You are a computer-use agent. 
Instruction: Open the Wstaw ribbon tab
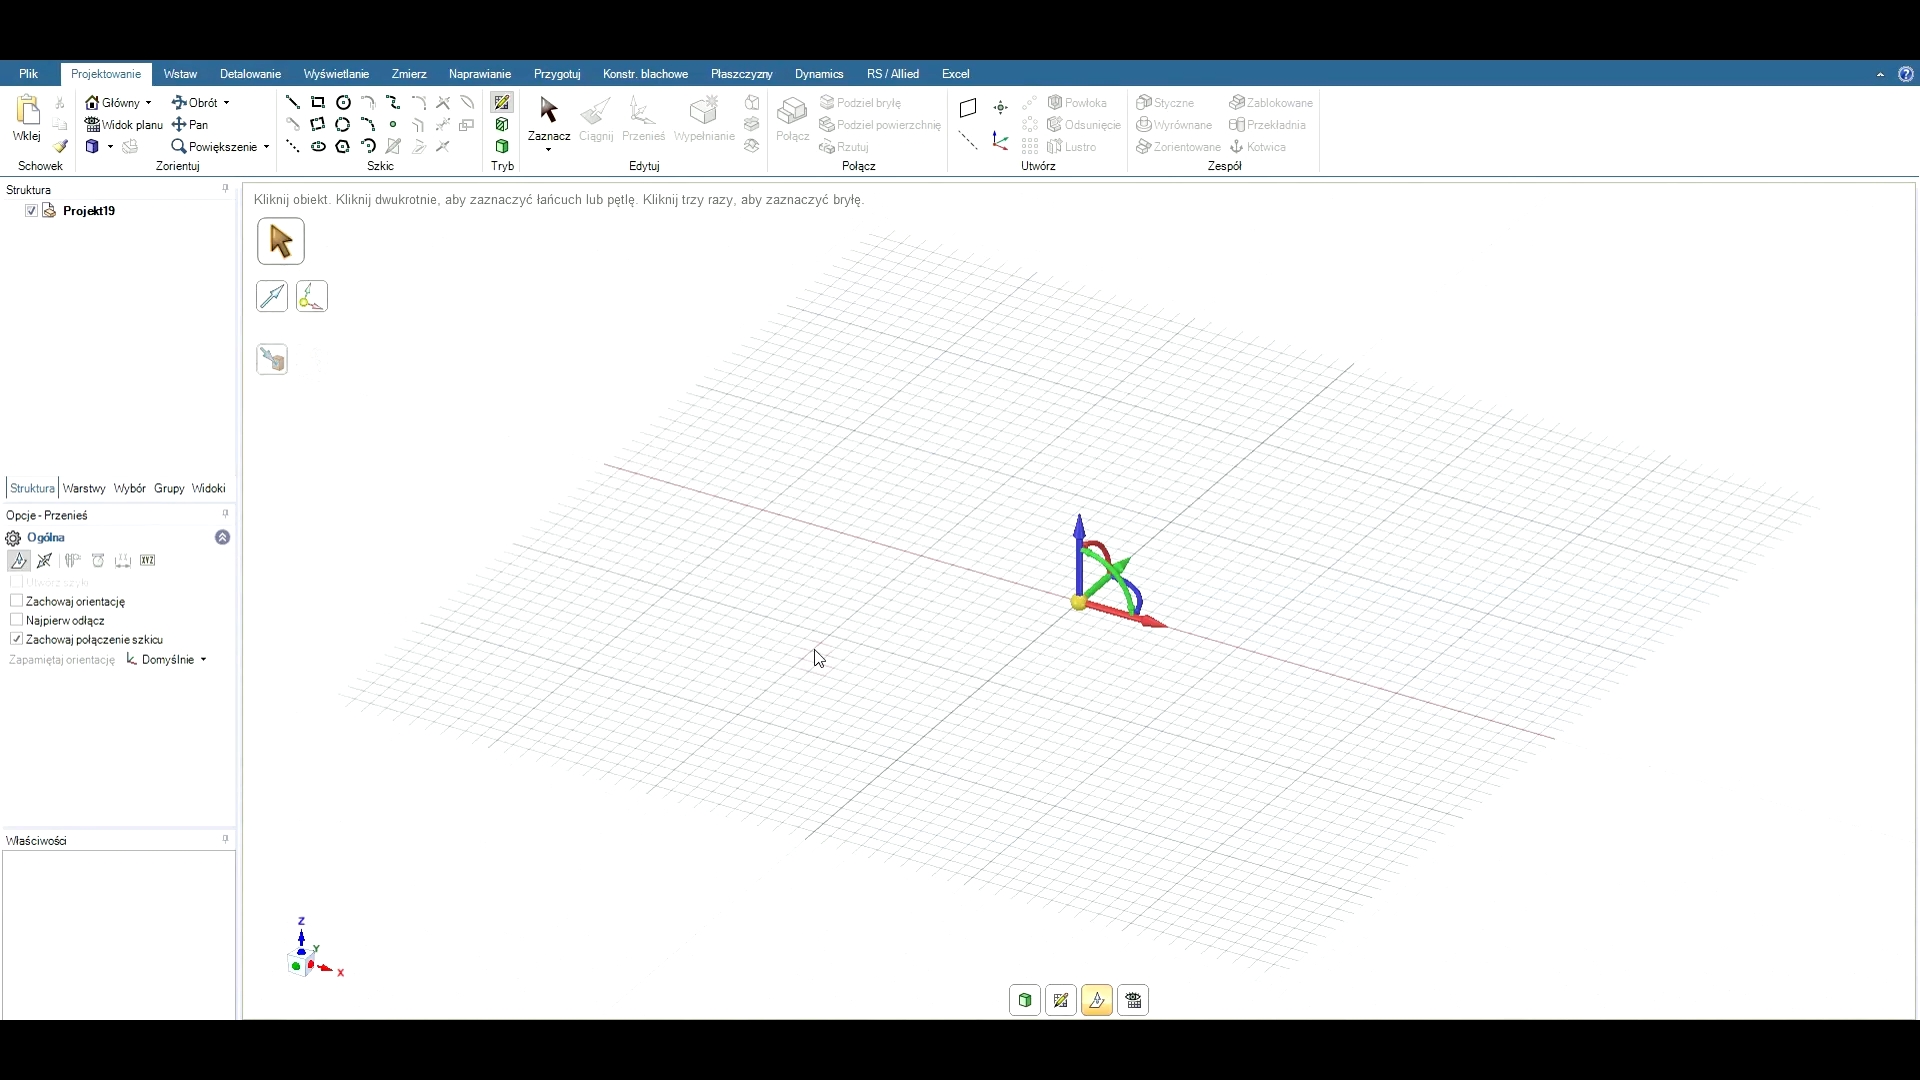180,74
